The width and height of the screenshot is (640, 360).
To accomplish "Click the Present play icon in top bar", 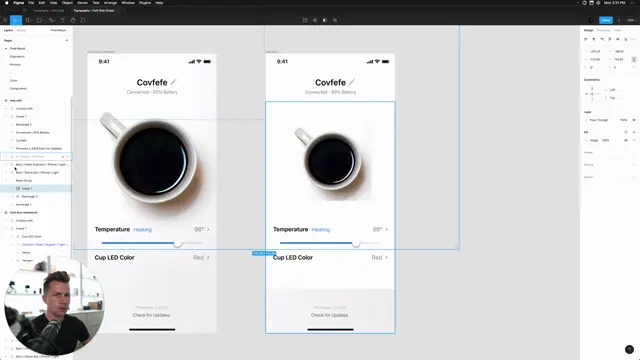I will [x=619, y=20].
